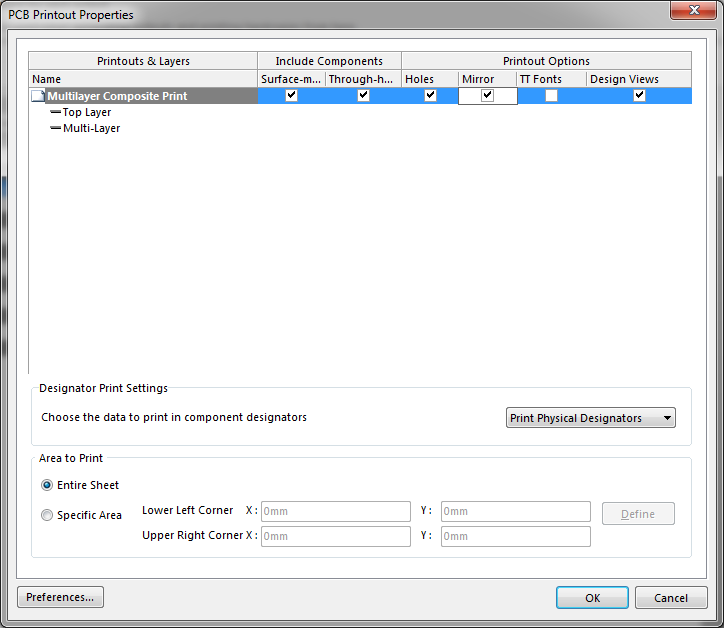Enable the TT Fonts checkbox
724x628 pixels.
click(551, 96)
